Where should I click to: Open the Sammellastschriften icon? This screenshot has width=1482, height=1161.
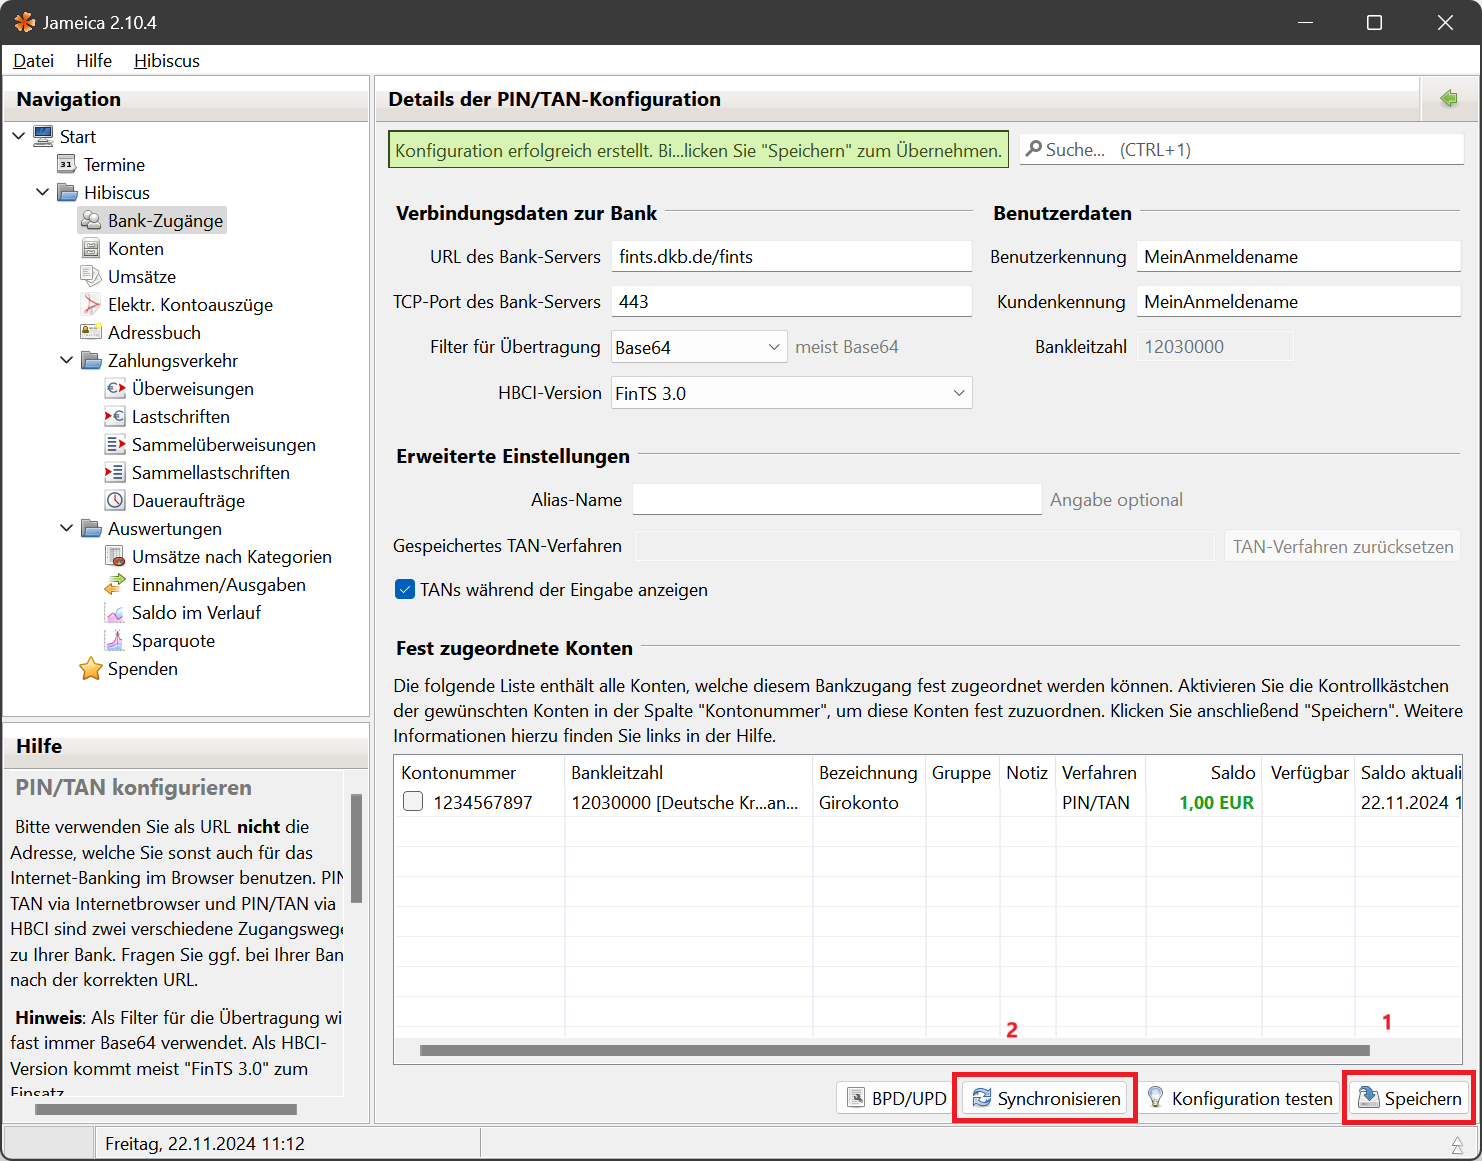(115, 472)
